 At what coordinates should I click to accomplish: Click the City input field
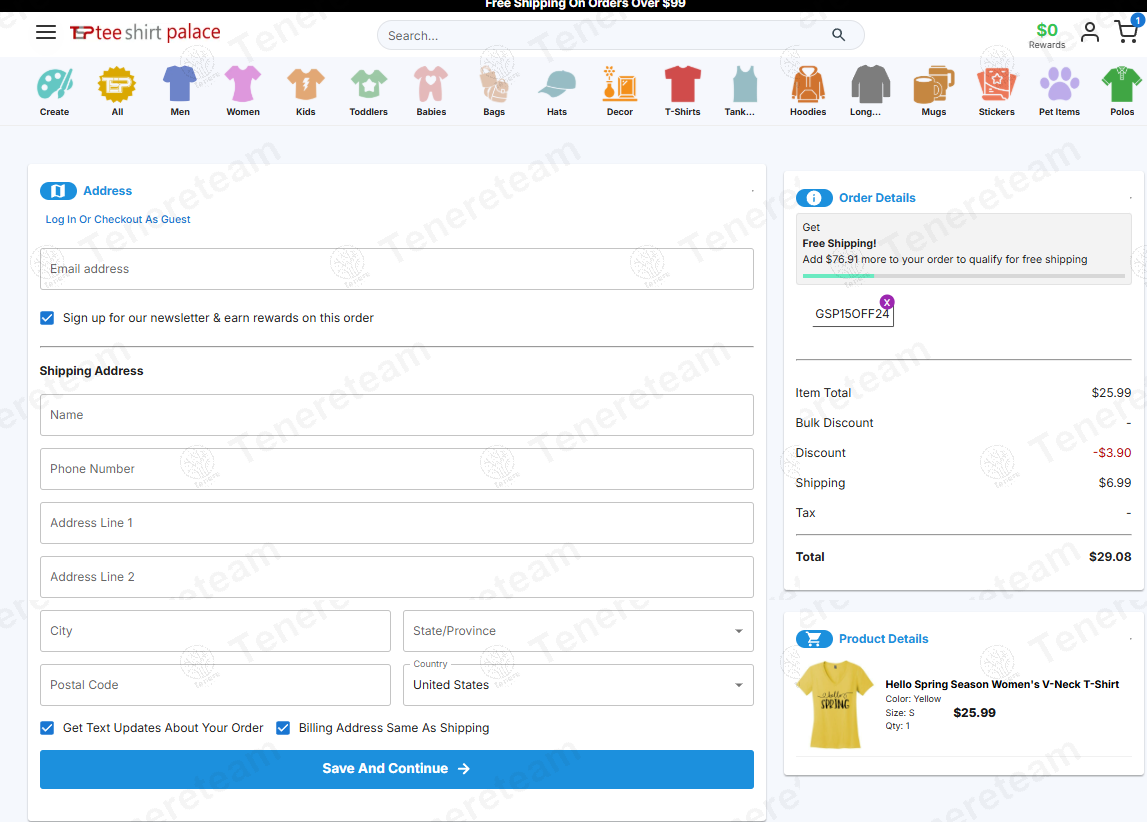[215, 631]
